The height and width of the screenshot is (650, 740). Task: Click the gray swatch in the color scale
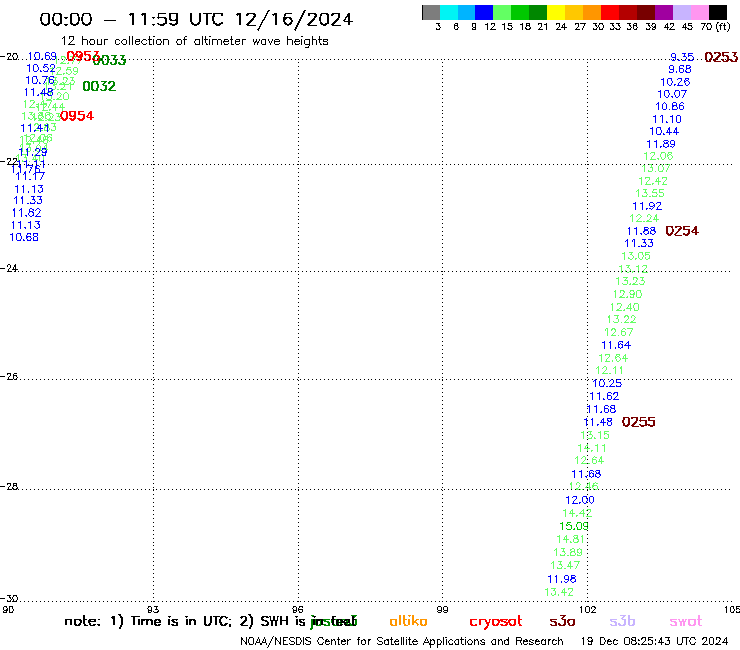431,12
